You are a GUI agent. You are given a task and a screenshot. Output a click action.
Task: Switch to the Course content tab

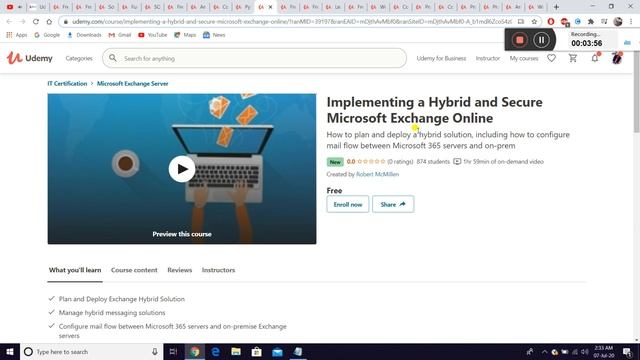(134, 270)
